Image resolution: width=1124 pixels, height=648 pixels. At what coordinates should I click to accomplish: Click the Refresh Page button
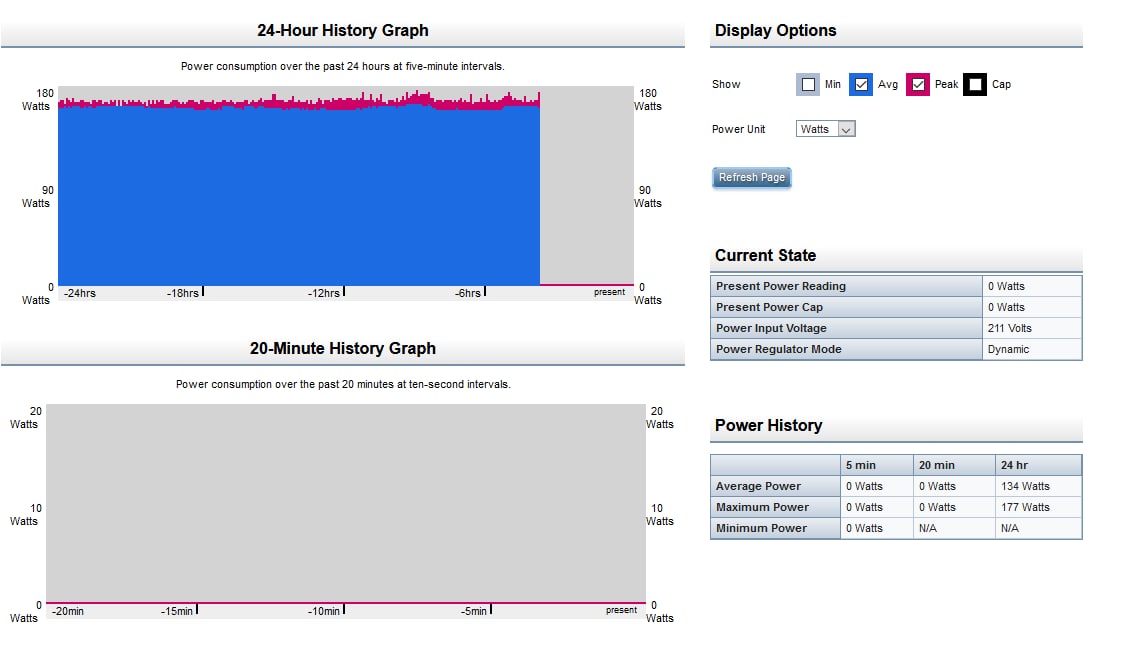(752, 178)
